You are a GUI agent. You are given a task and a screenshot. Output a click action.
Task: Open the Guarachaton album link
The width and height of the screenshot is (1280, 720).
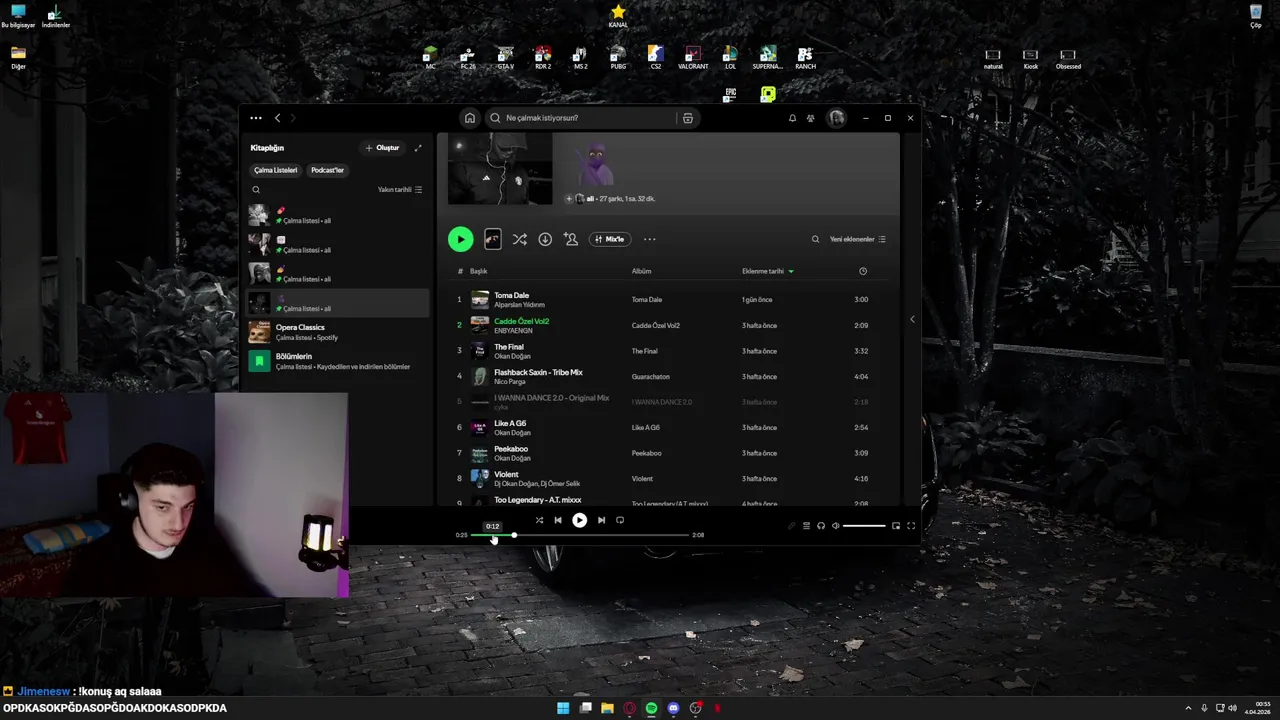651,377
